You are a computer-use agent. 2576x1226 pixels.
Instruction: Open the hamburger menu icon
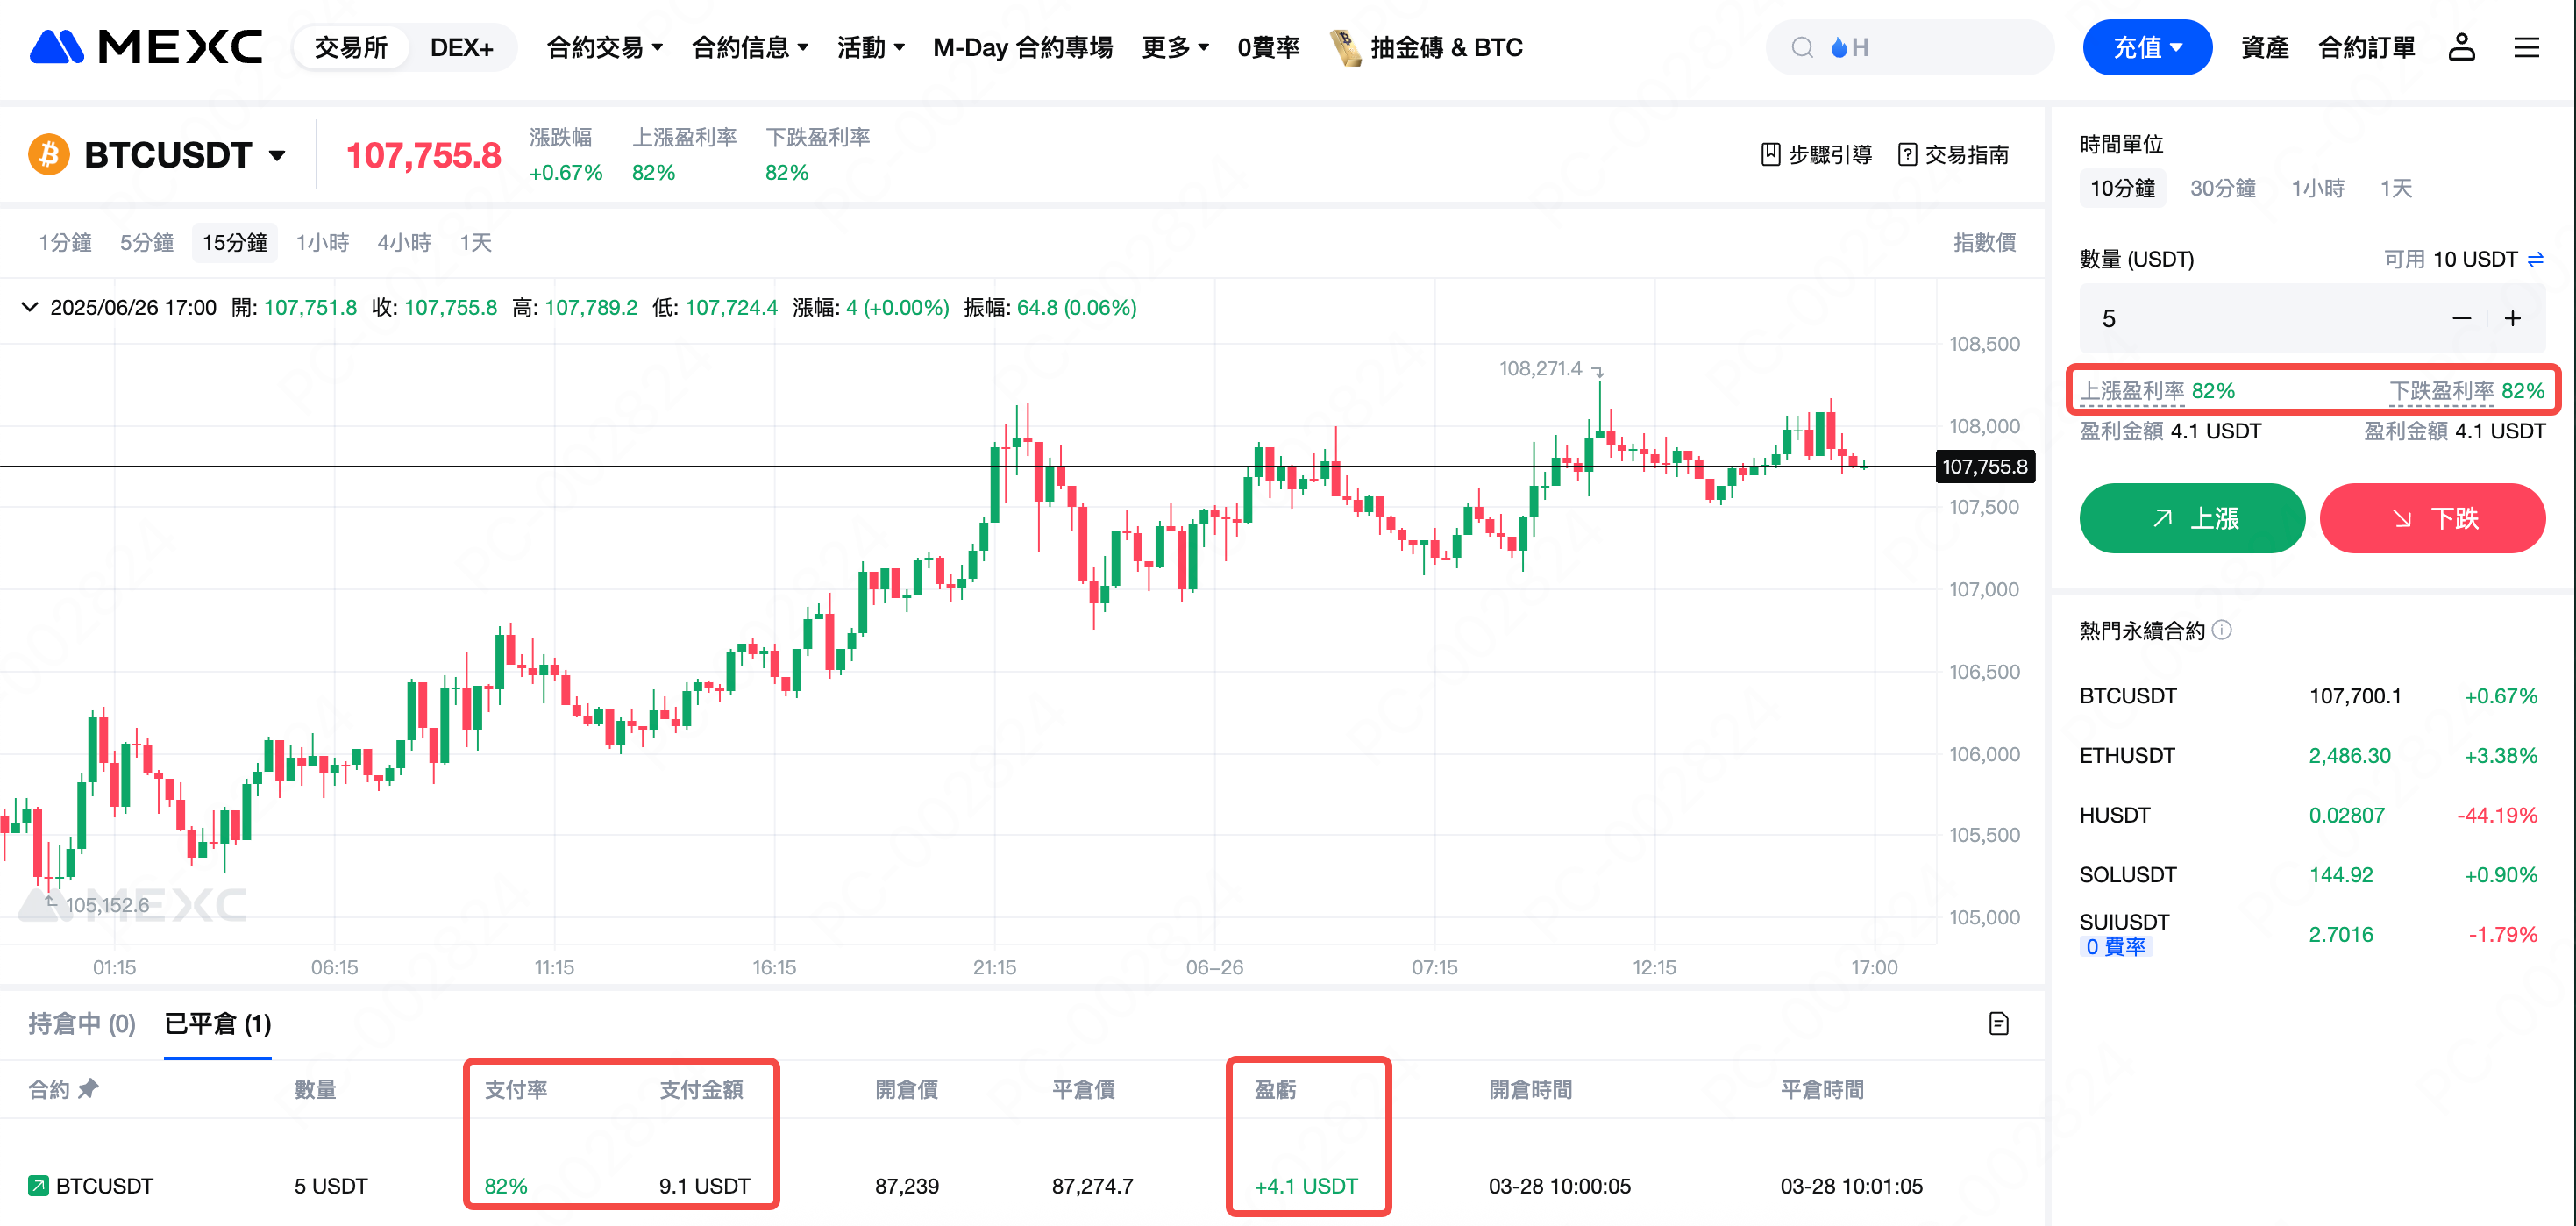click(x=2526, y=47)
